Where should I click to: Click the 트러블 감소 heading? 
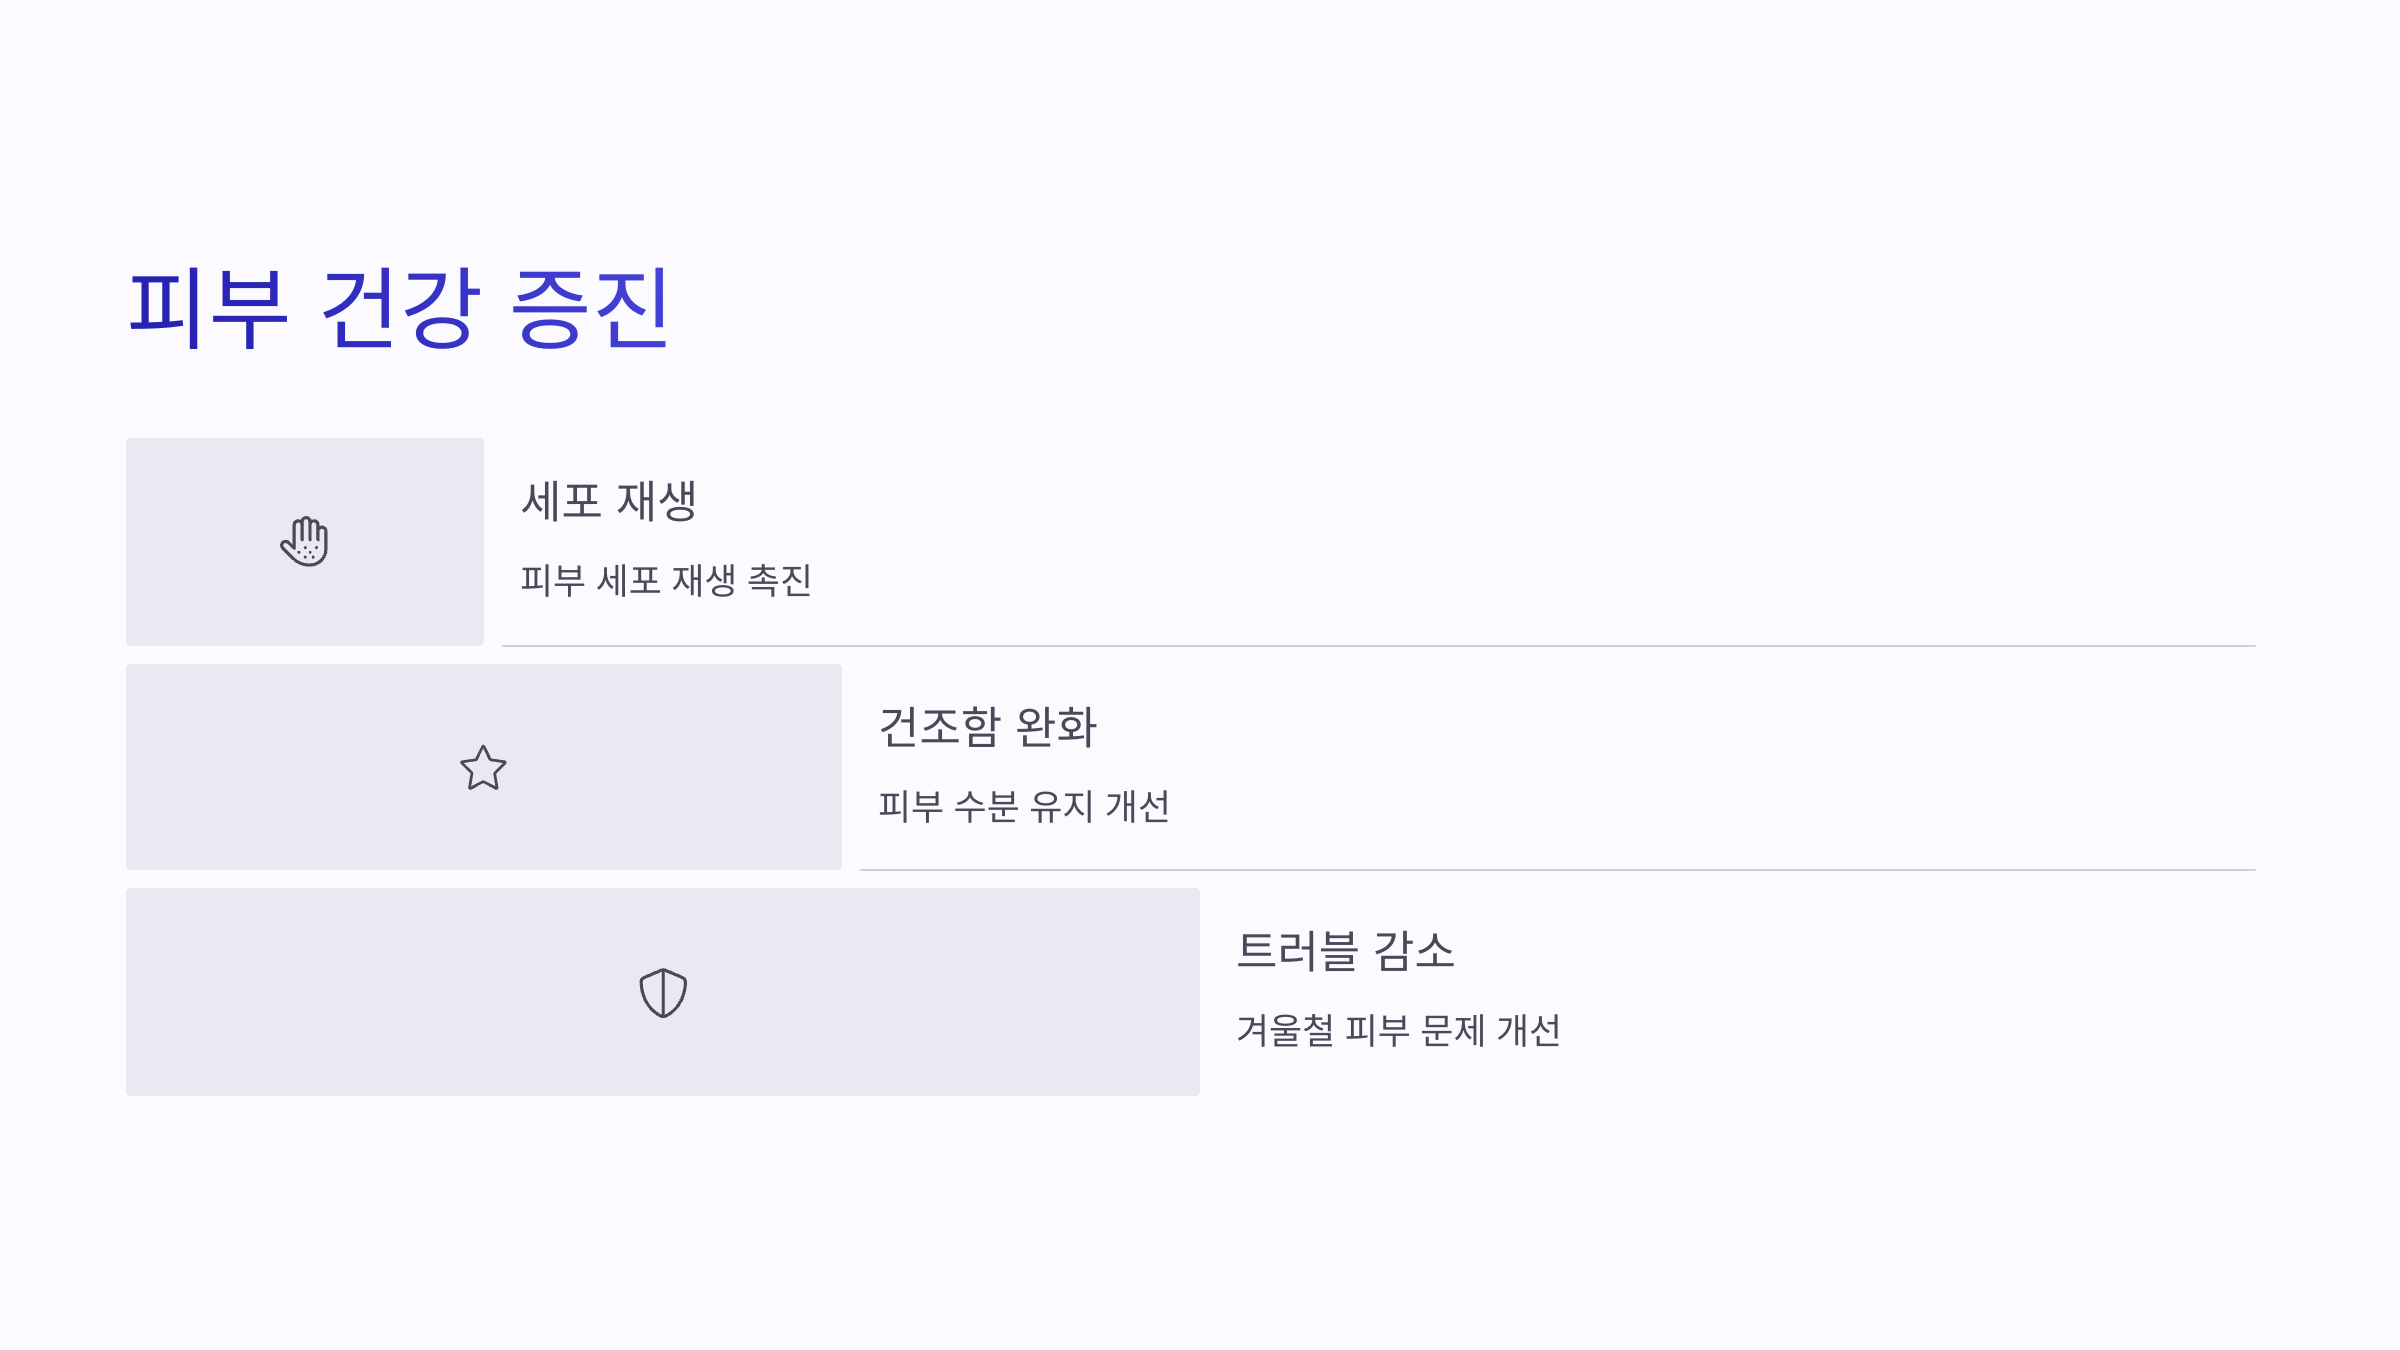pyautogui.click(x=1345, y=950)
